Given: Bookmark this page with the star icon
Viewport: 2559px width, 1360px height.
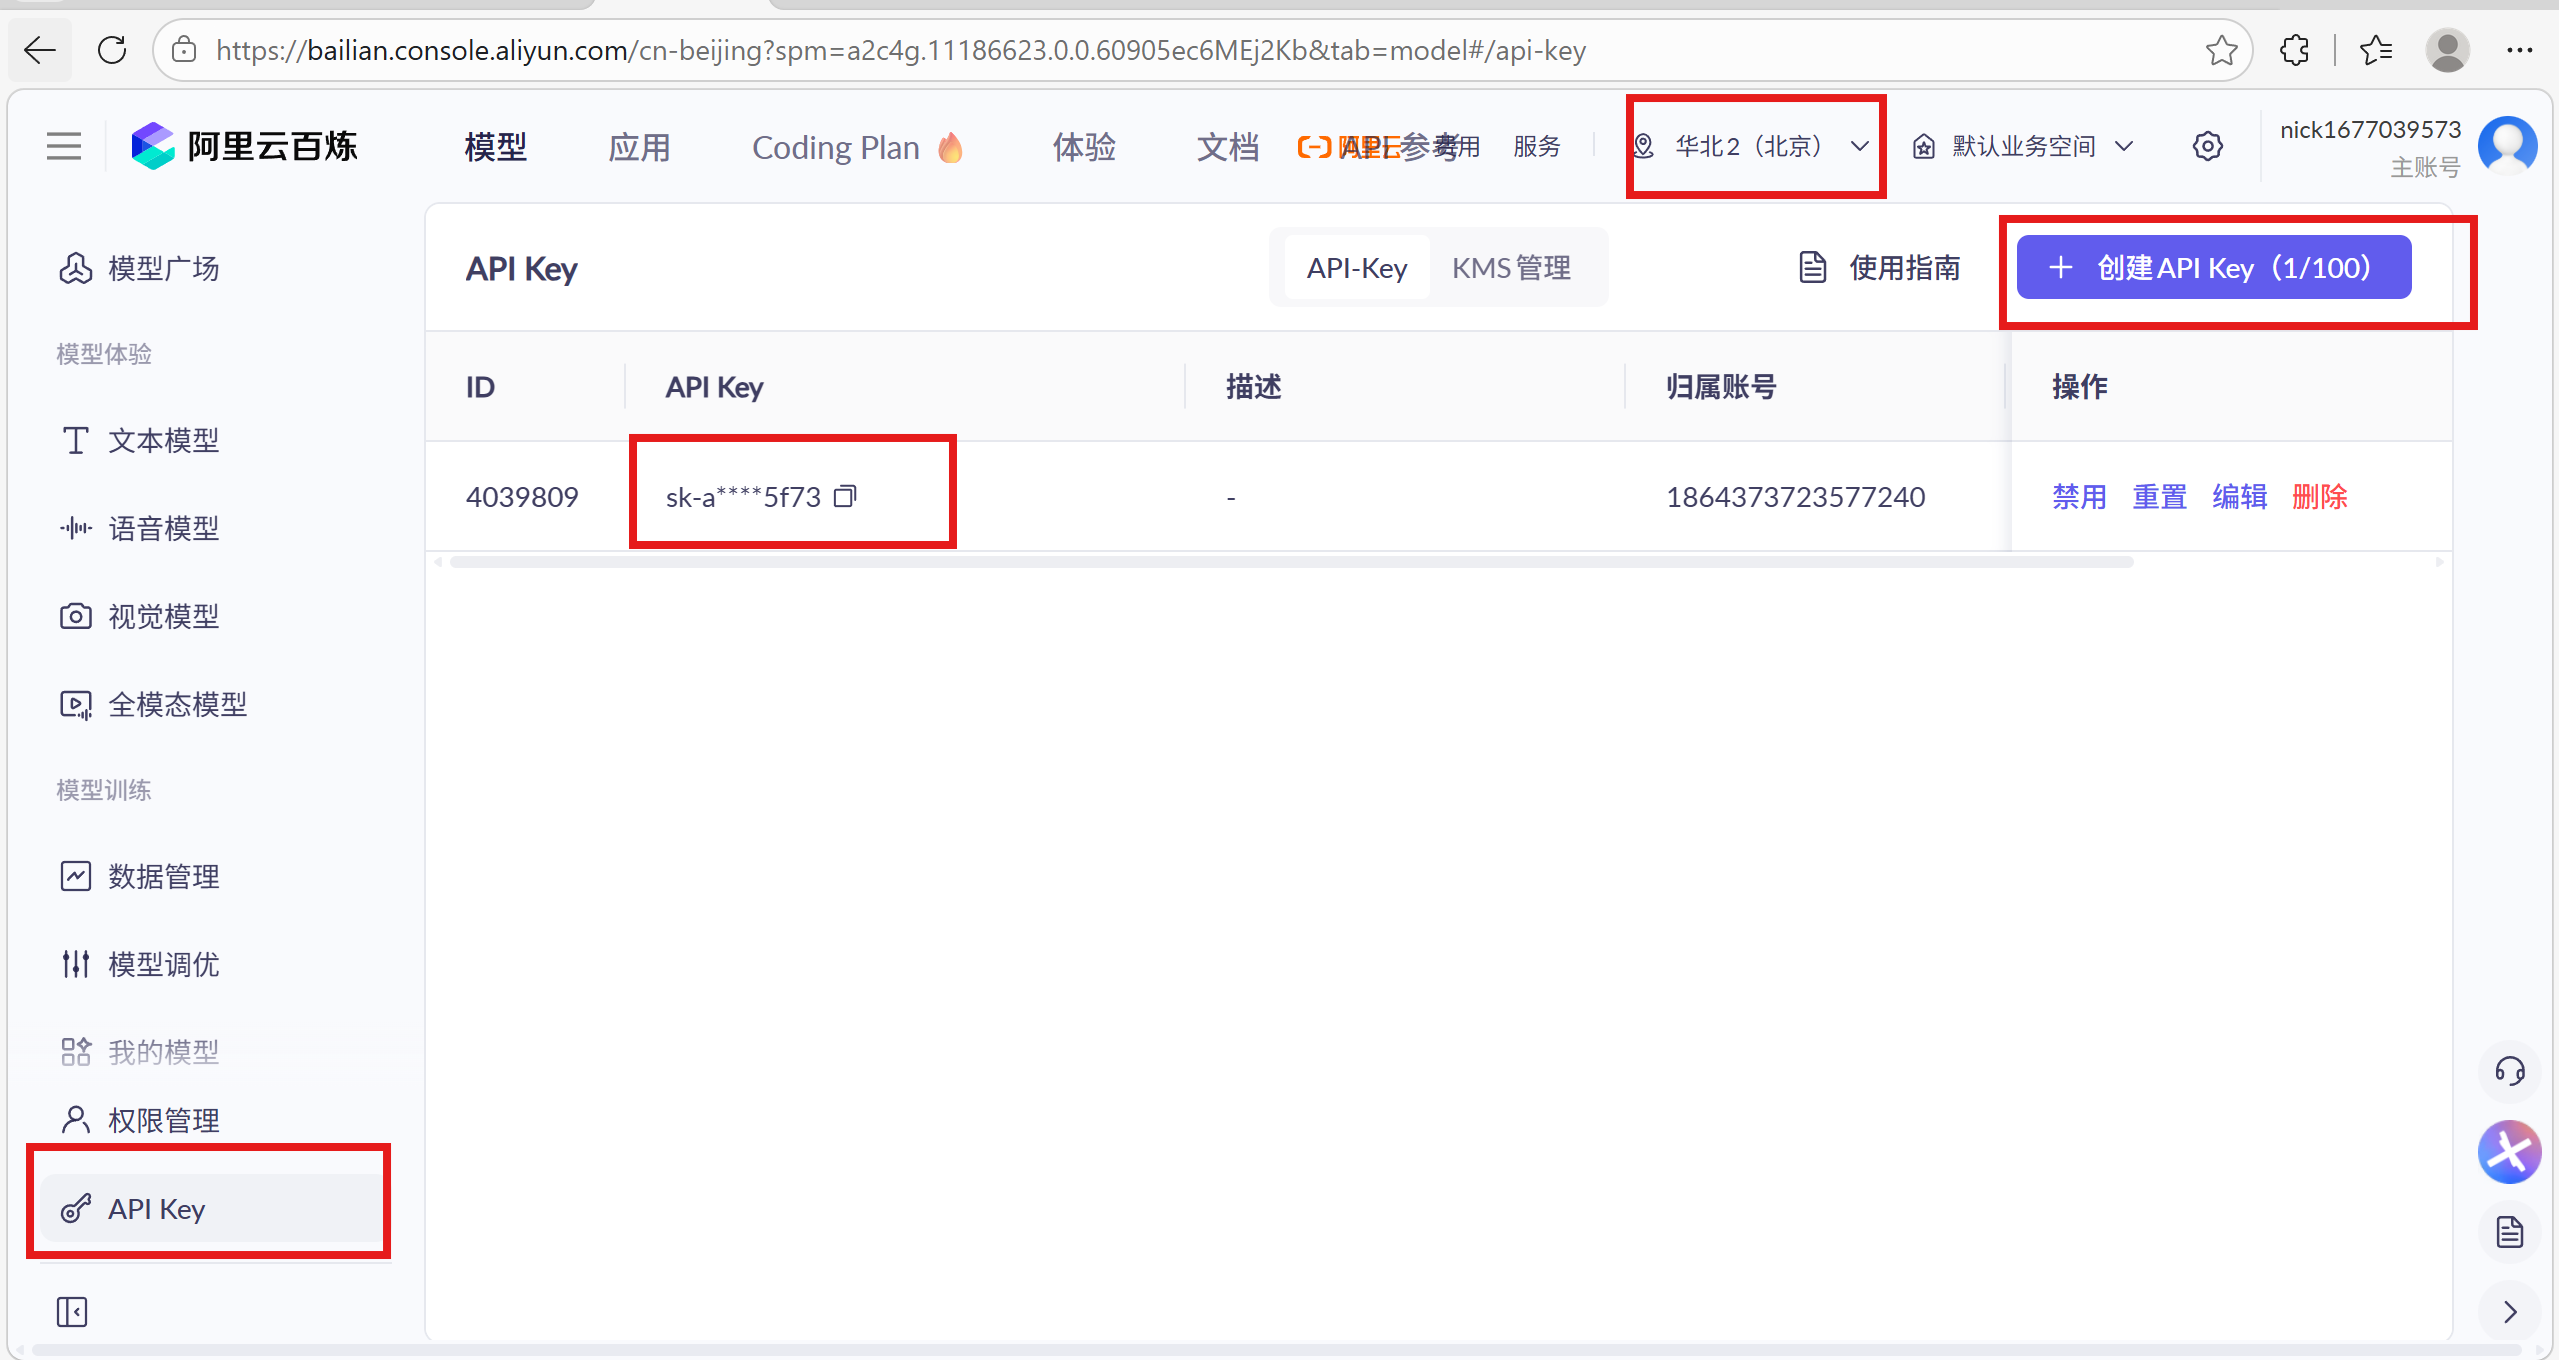Looking at the screenshot, I should click(2221, 50).
